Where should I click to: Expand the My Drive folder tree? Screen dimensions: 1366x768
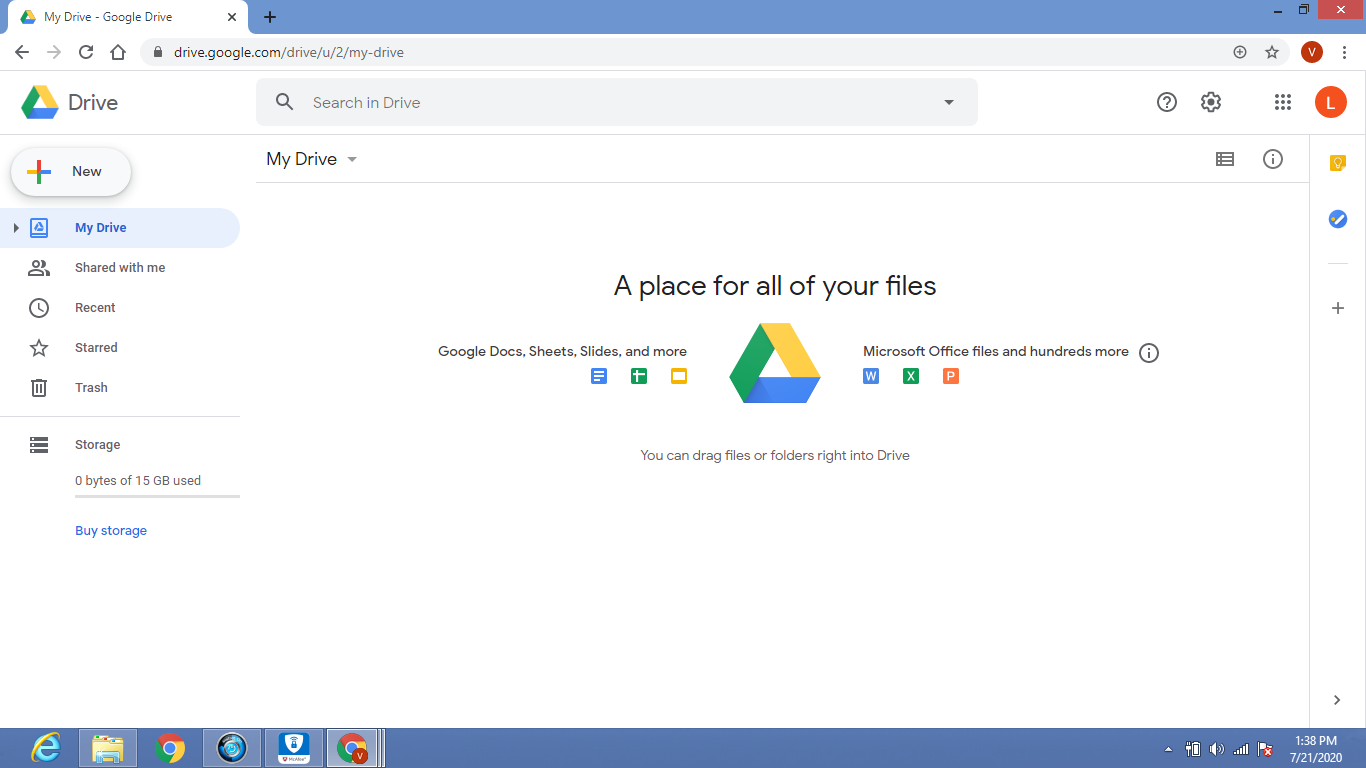[16, 228]
